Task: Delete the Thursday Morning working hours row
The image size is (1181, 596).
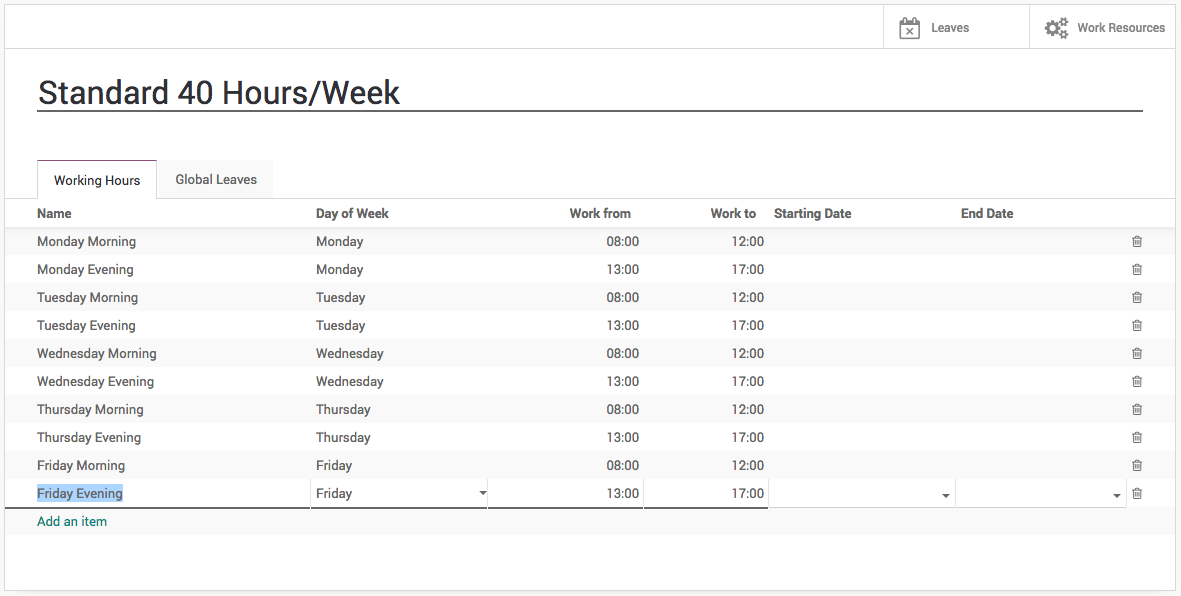Action: click(x=1136, y=409)
